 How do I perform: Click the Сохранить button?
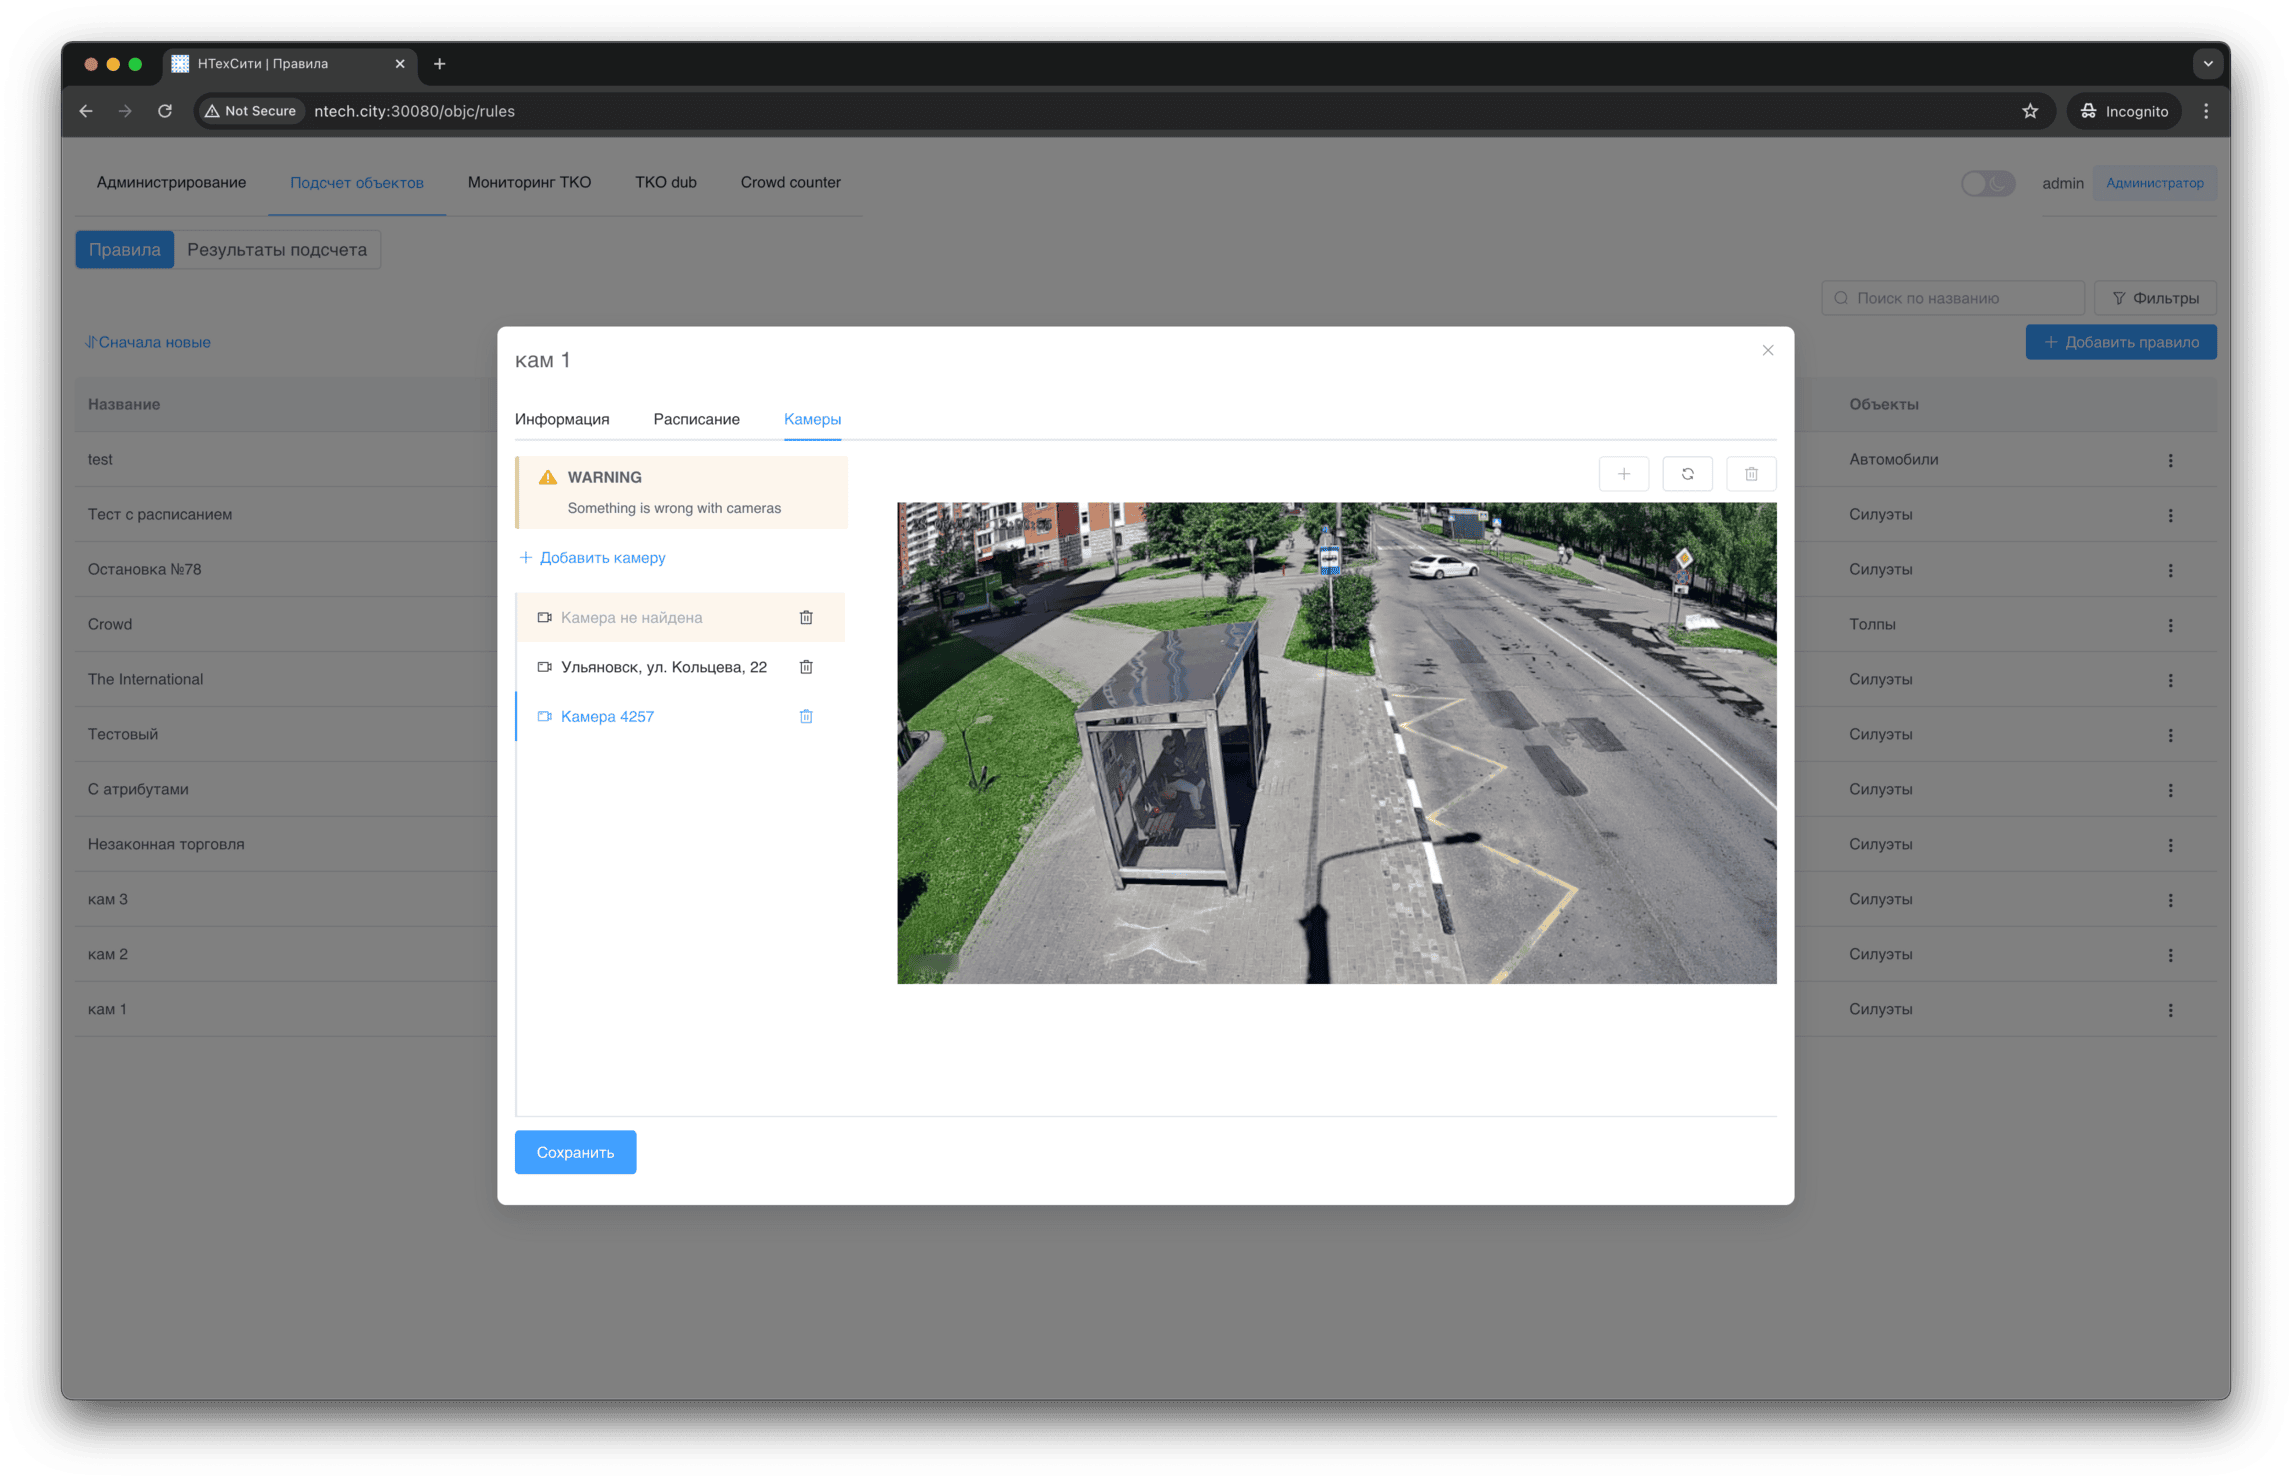(x=575, y=1152)
